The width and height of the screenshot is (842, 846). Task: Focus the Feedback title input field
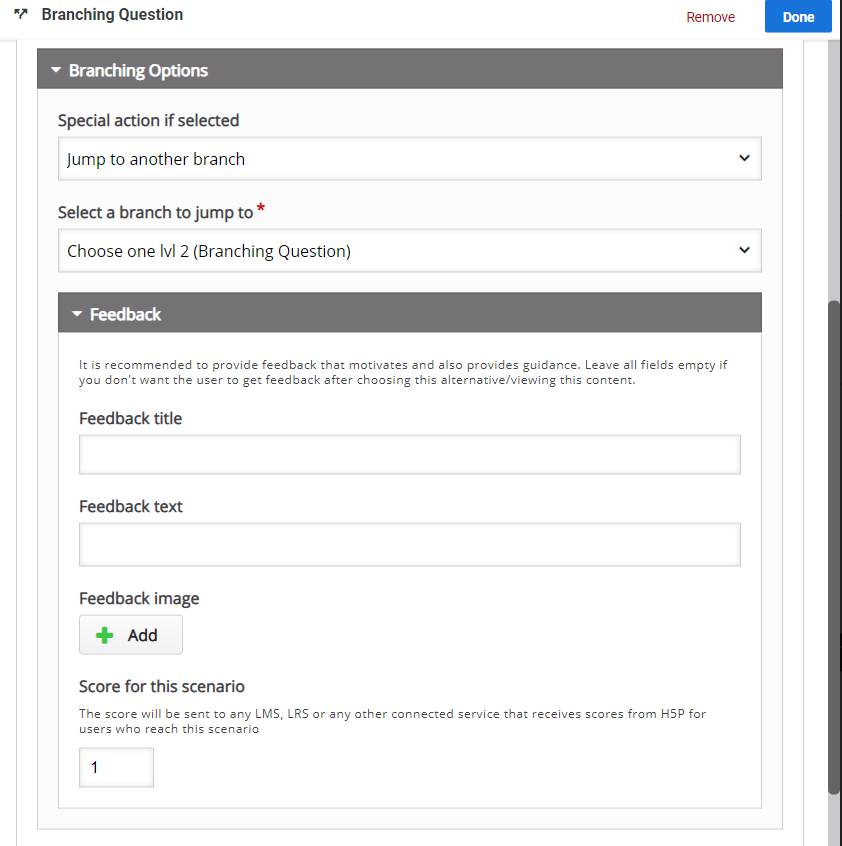point(409,454)
